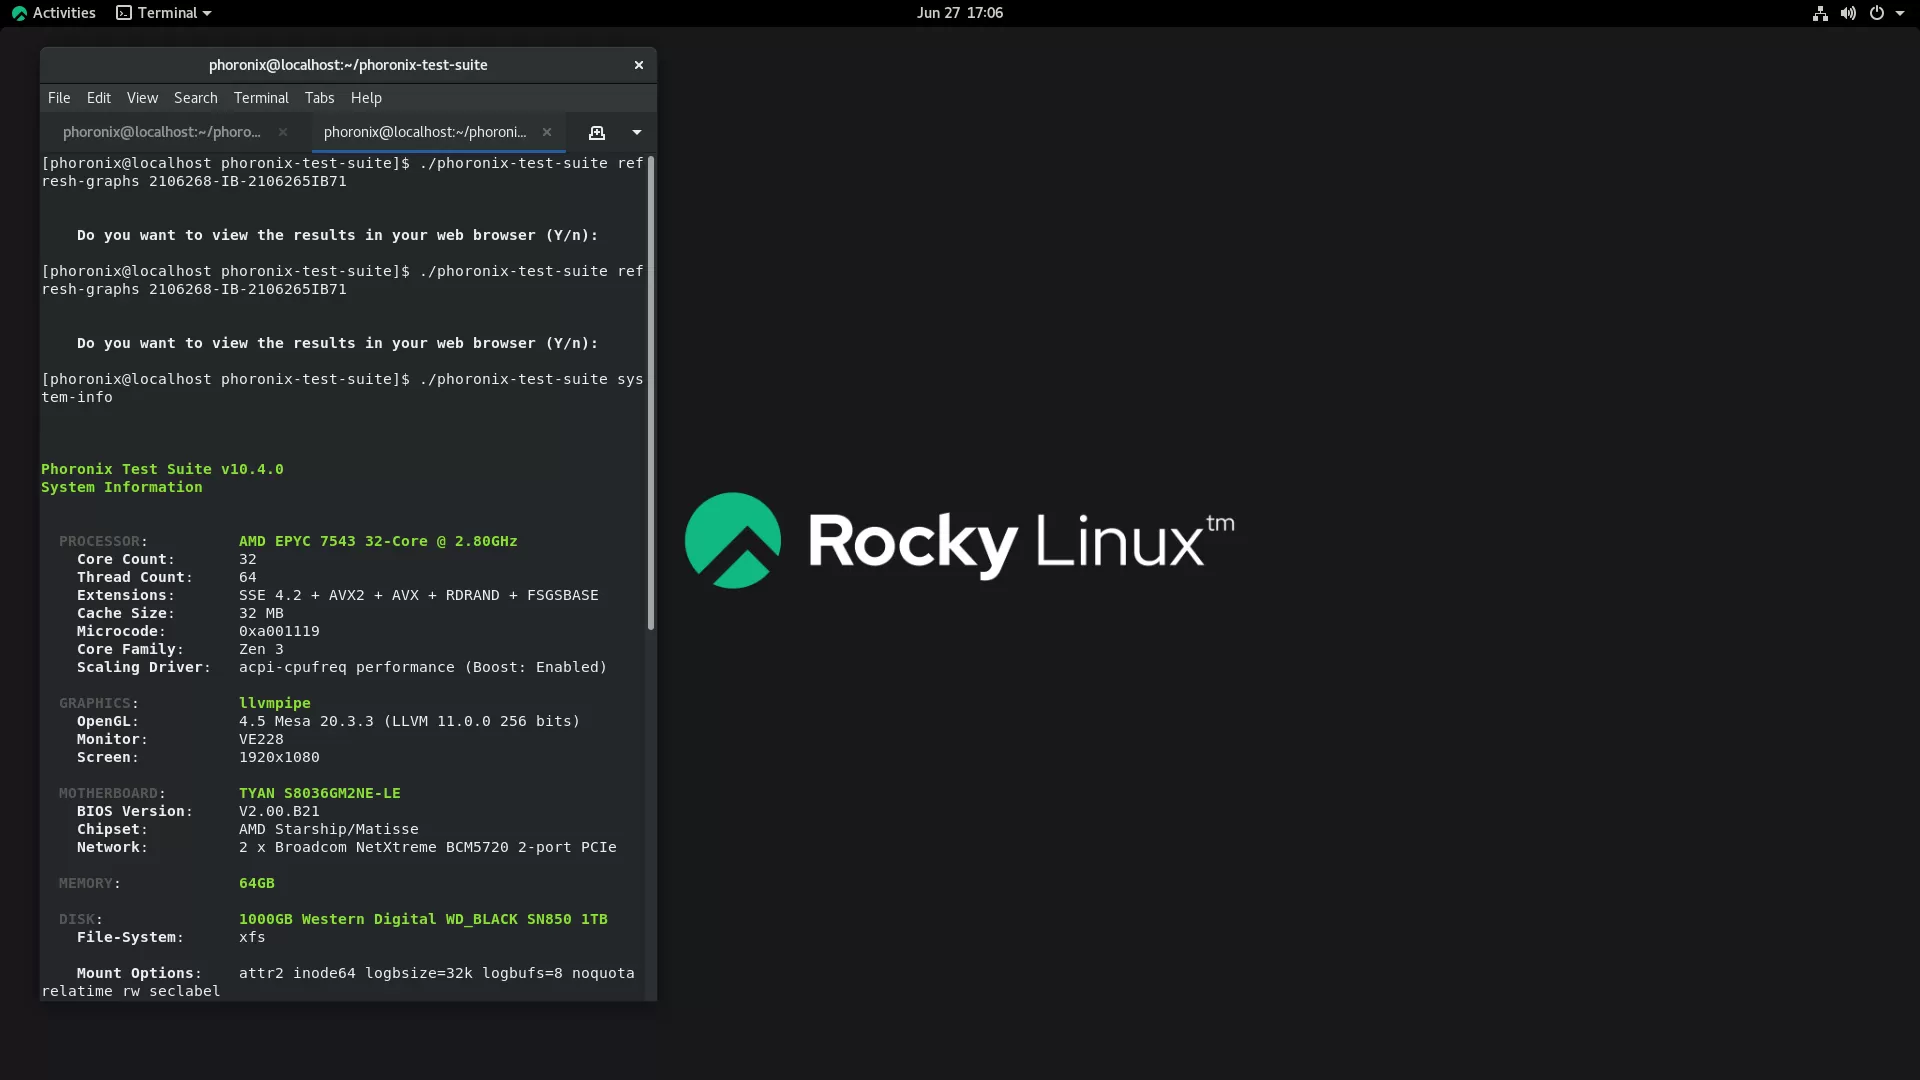Click the Terminal icon in the top bar
This screenshot has width=1920, height=1080.
click(x=124, y=13)
